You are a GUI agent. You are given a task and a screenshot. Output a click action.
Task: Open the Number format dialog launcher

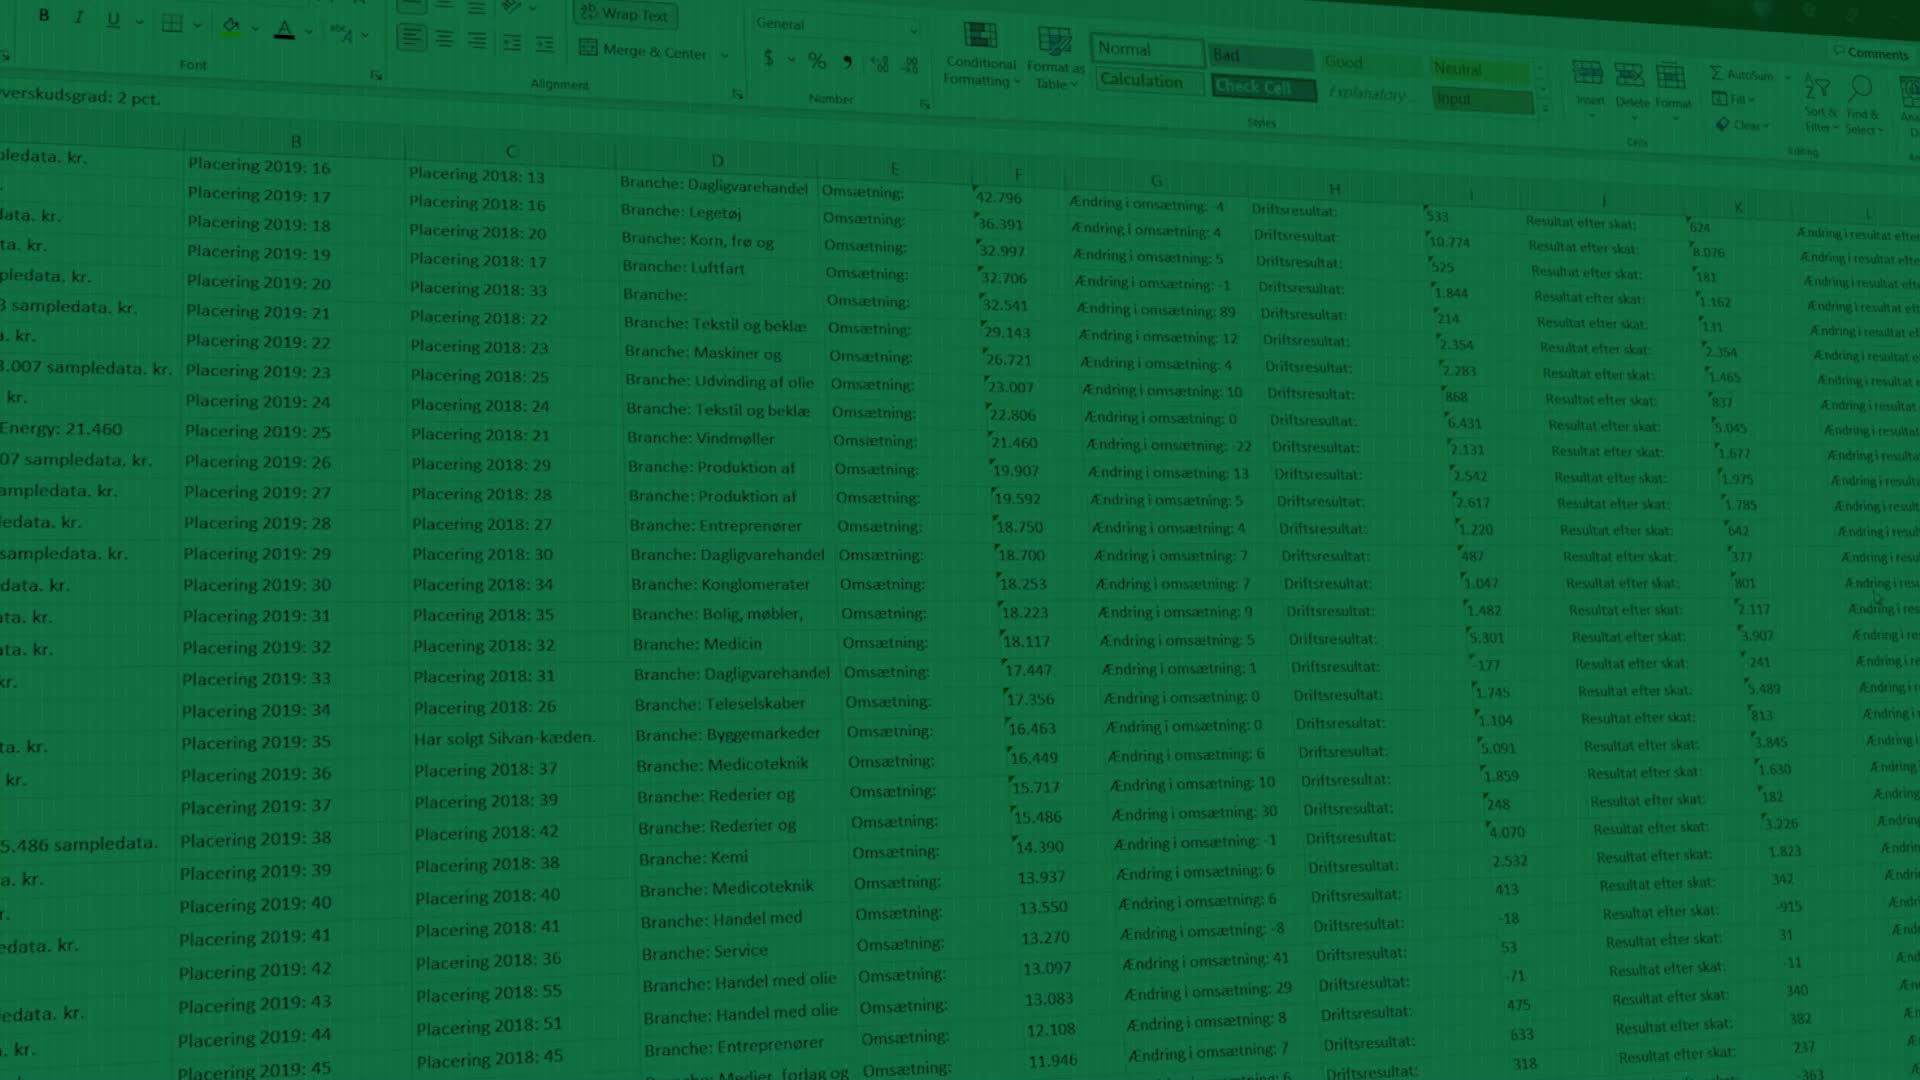point(924,104)
